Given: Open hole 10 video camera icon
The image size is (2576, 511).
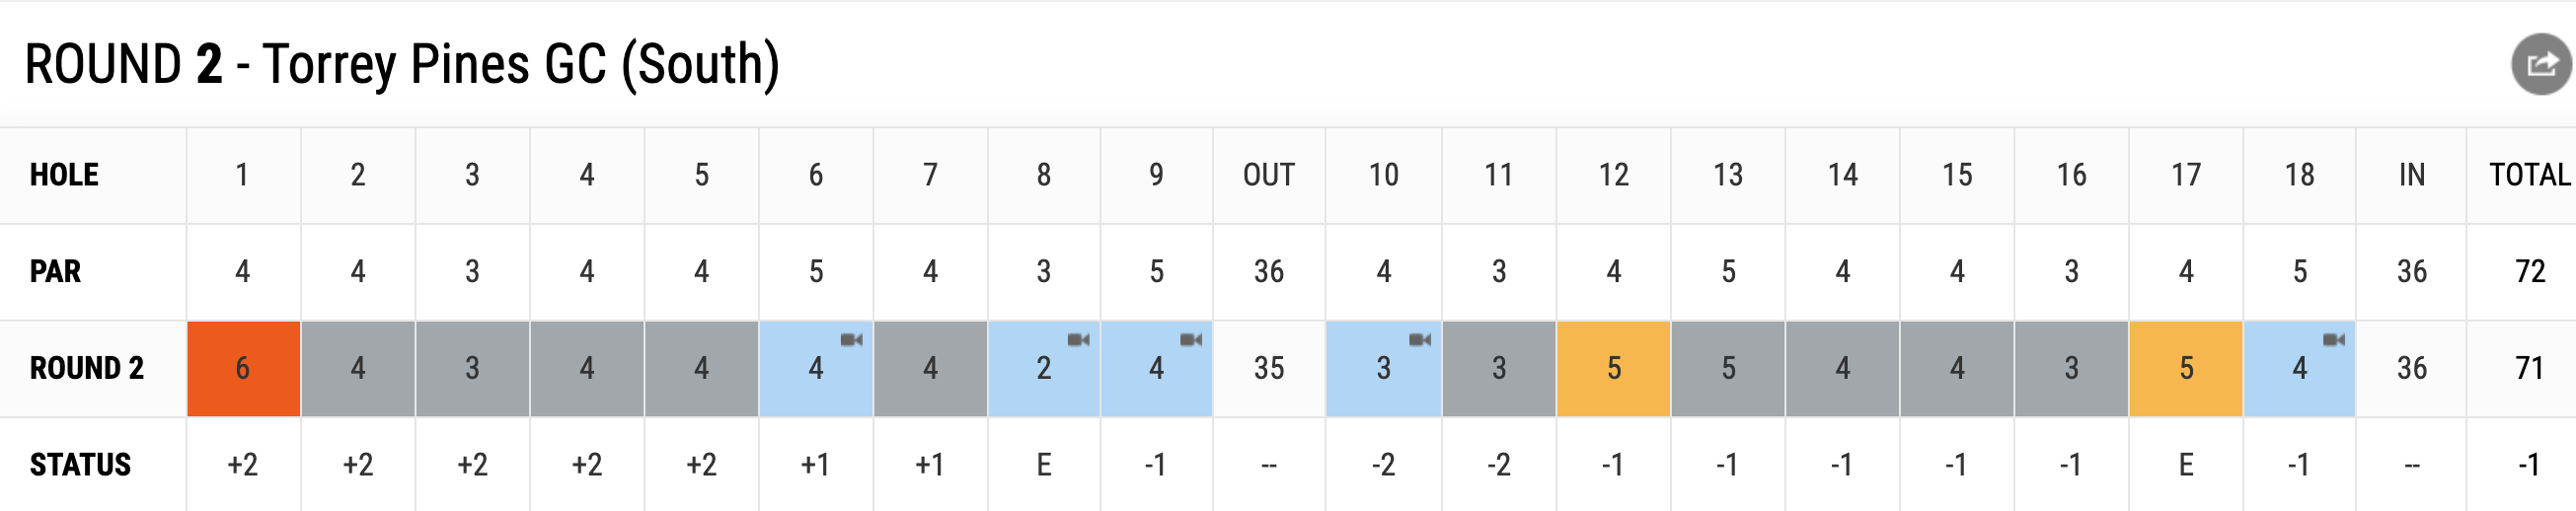Looking at the screenshot, I should click(1420, 340).
